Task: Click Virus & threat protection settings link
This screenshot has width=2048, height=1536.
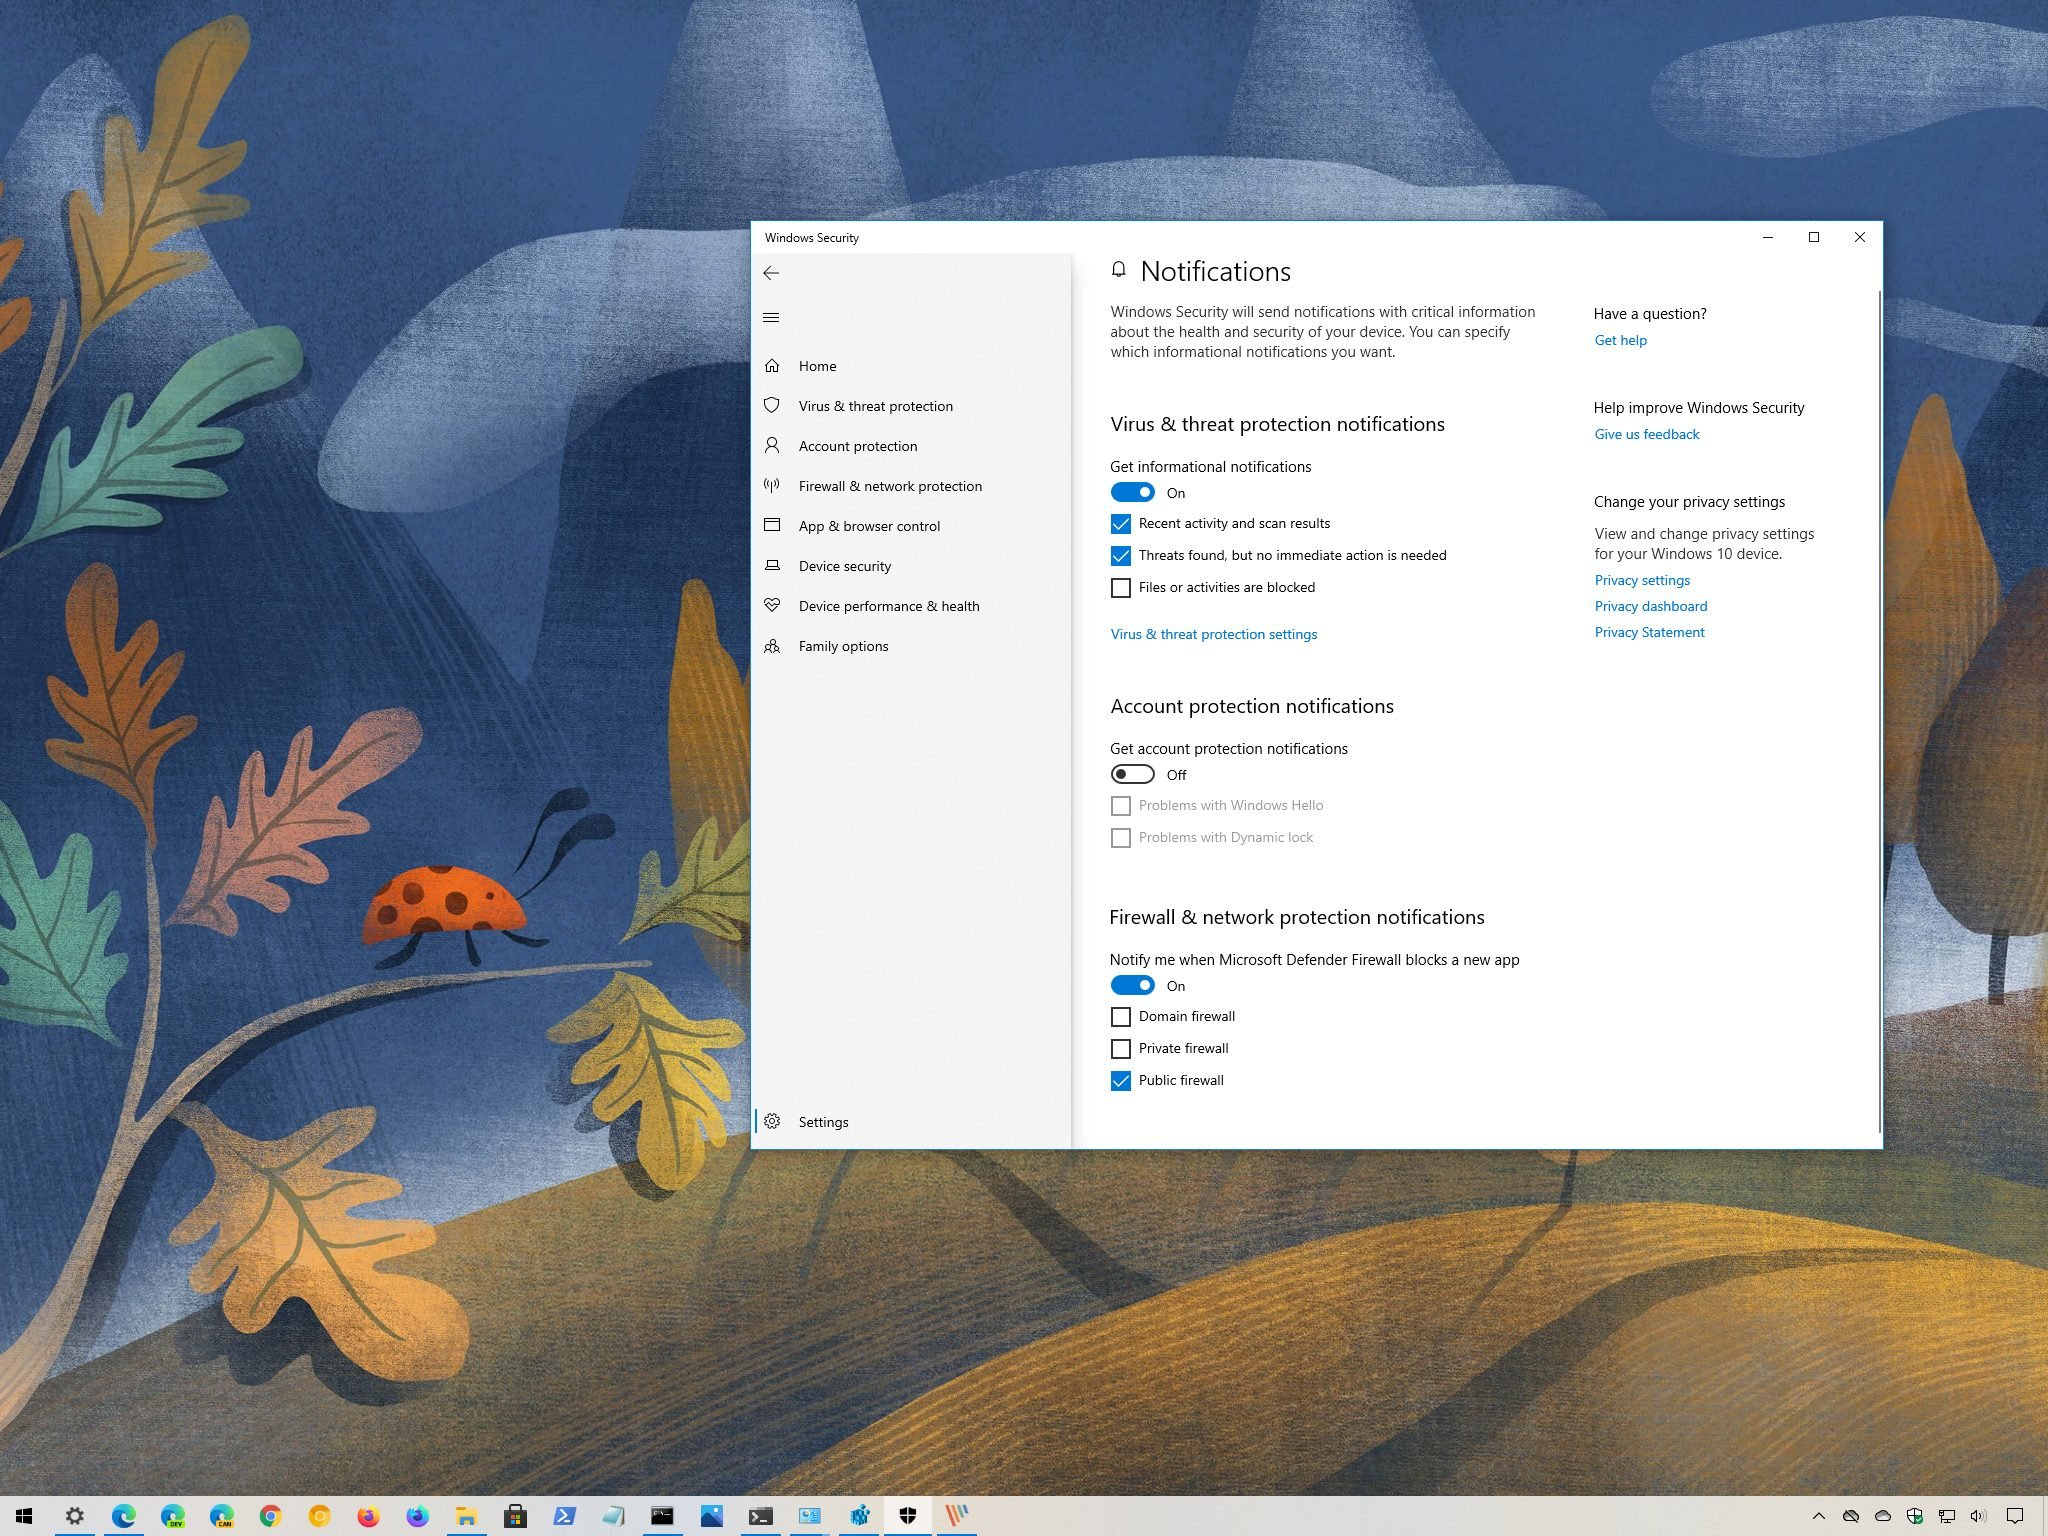Action: [1213, 632]
